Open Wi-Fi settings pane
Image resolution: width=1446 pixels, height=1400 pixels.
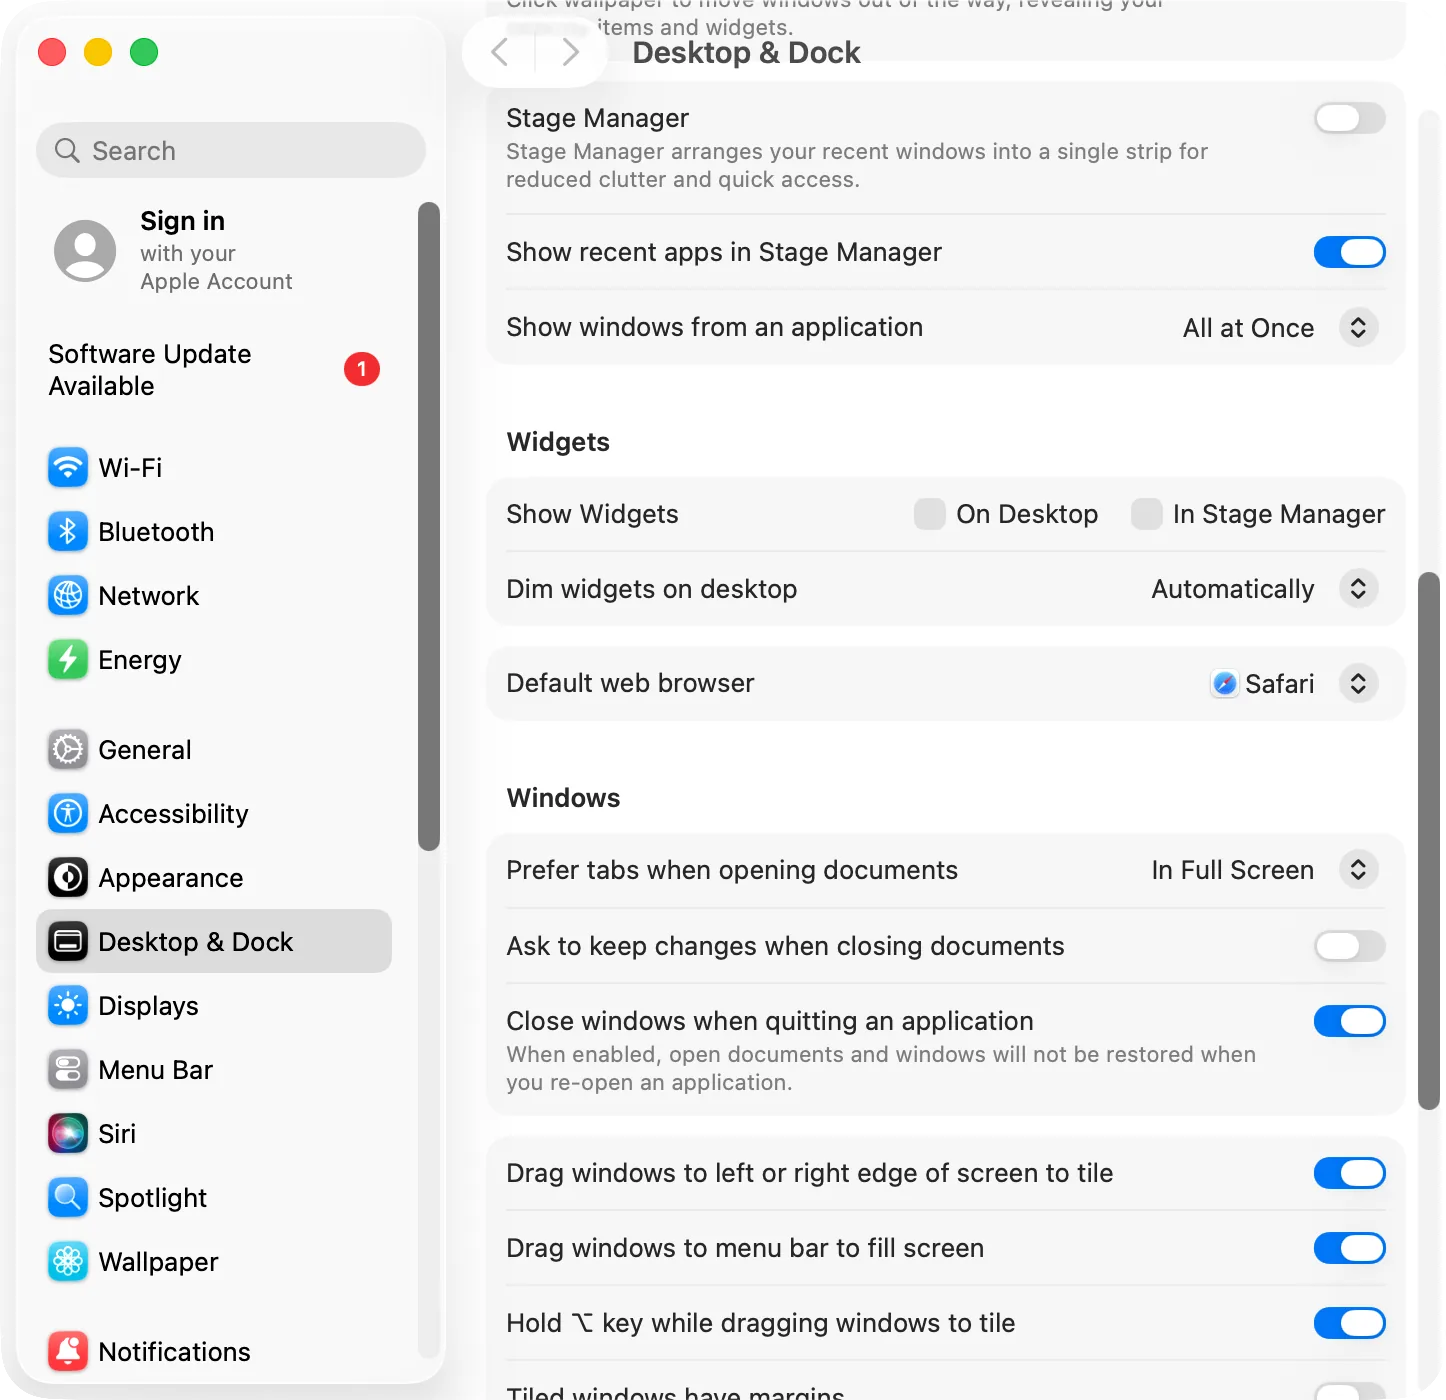click(x=214, y=467)
